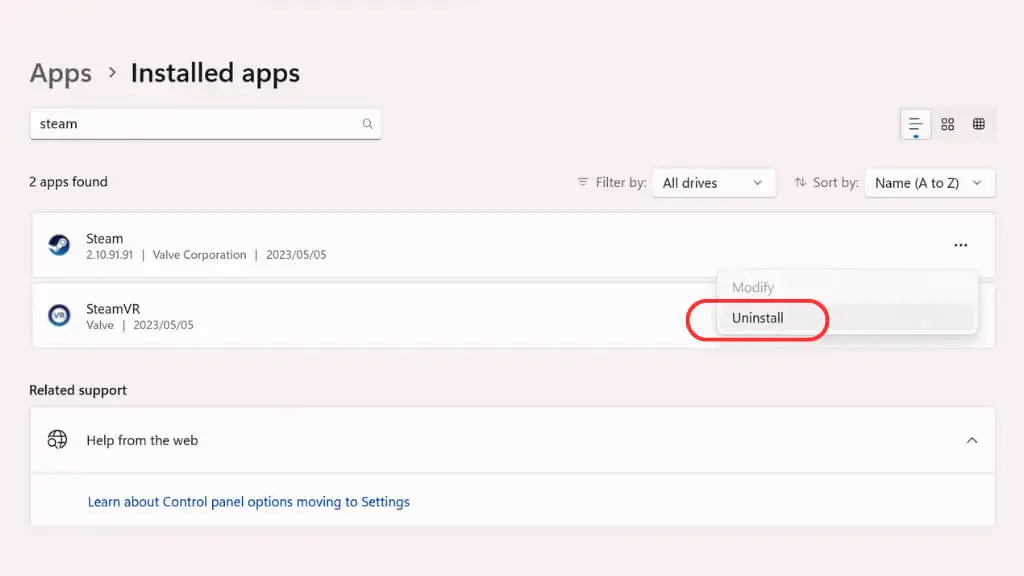The height and width of the screenshot is (576, 1024).
Task: Click the search box containing steam
Action: click(x=205, y=124)
